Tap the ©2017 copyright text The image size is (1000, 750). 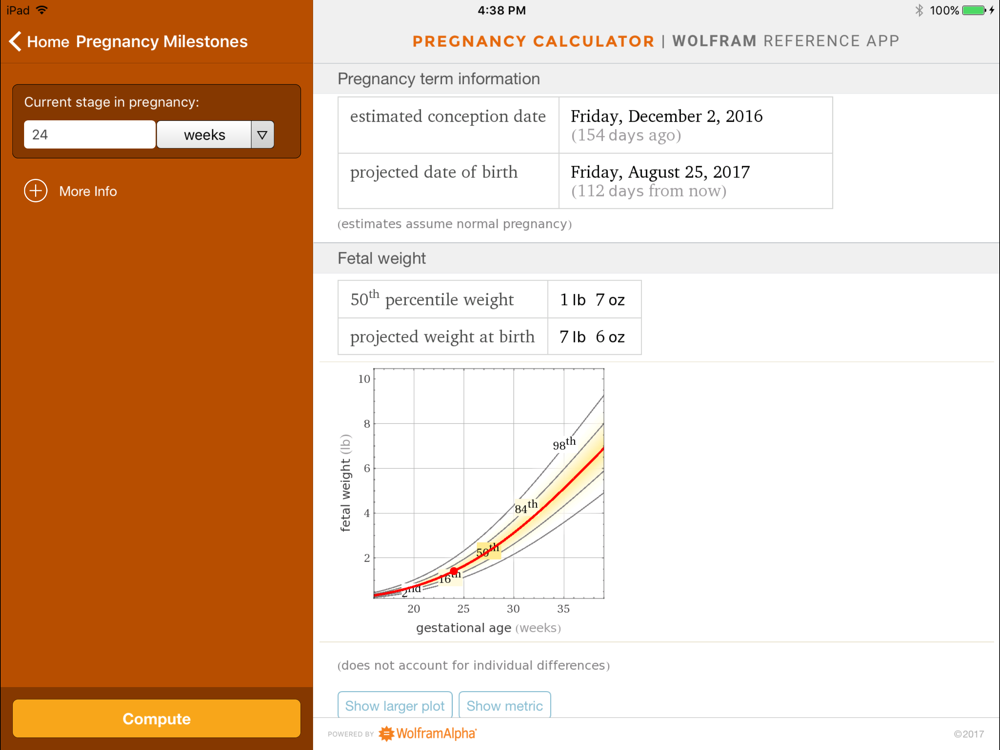969,734
